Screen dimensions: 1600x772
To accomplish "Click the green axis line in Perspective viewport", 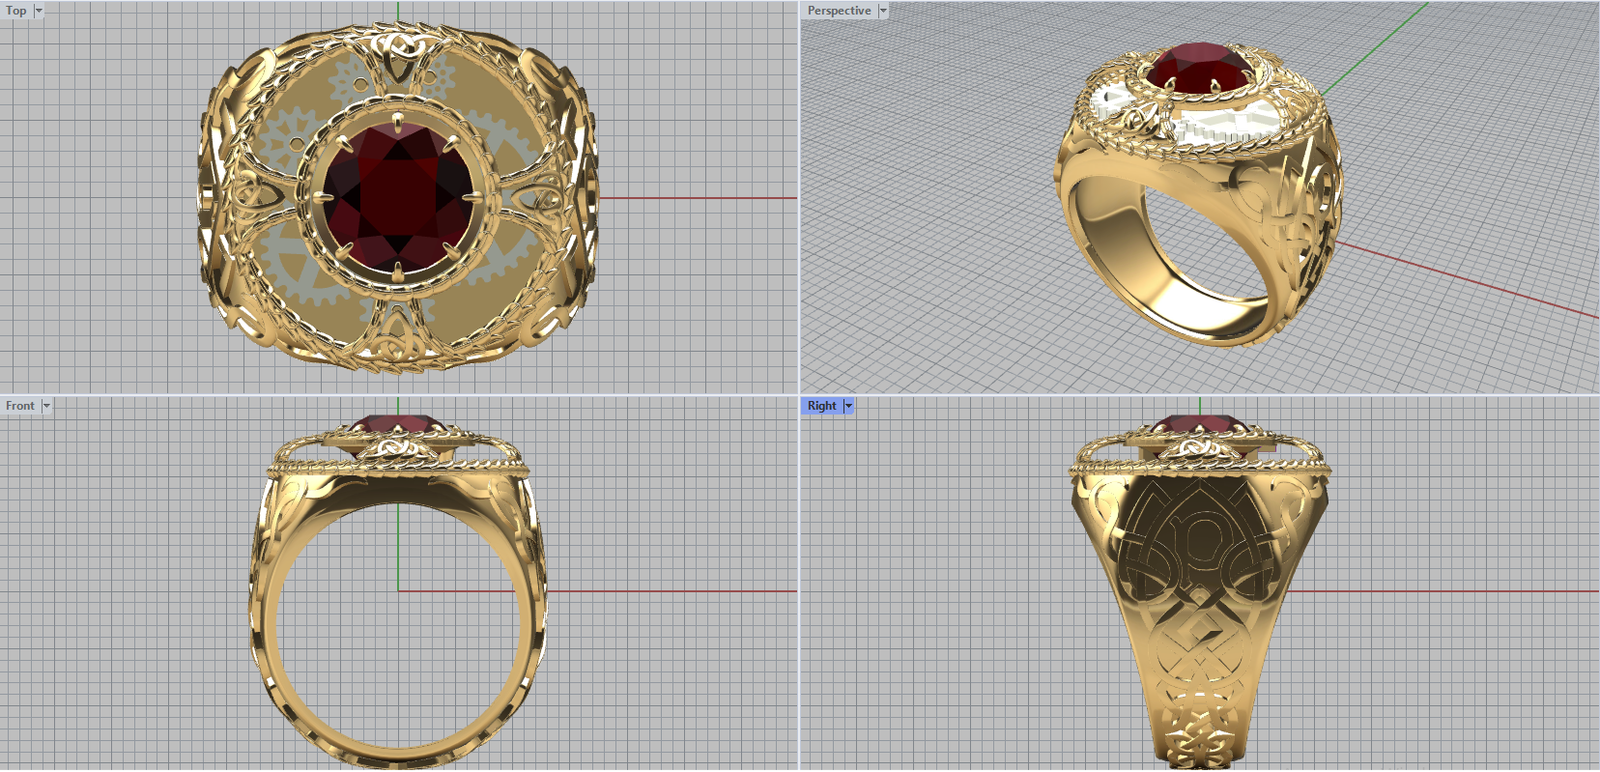I will (1380, 45).
